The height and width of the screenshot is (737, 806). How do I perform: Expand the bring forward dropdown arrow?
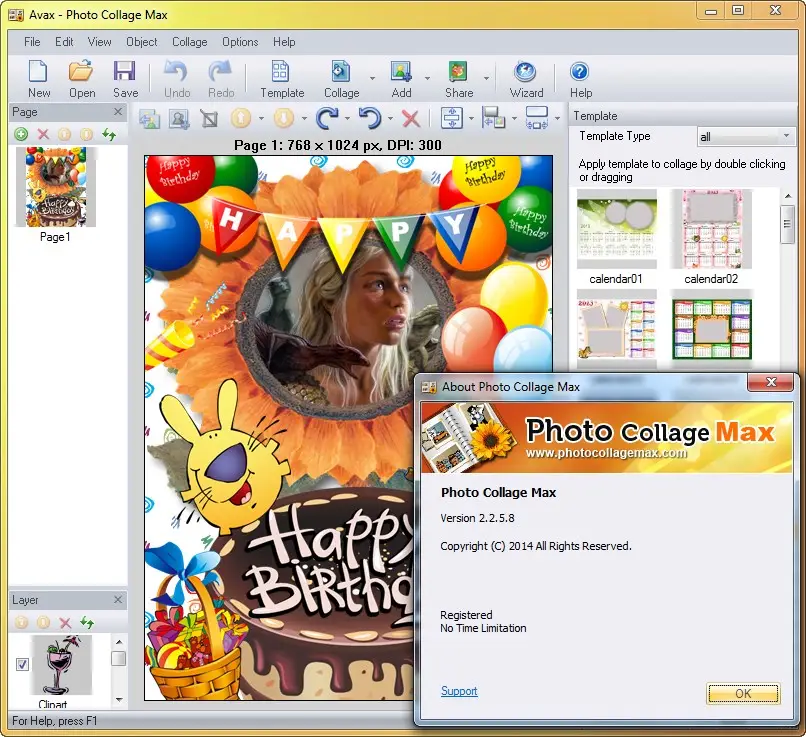tap(261, 119)
